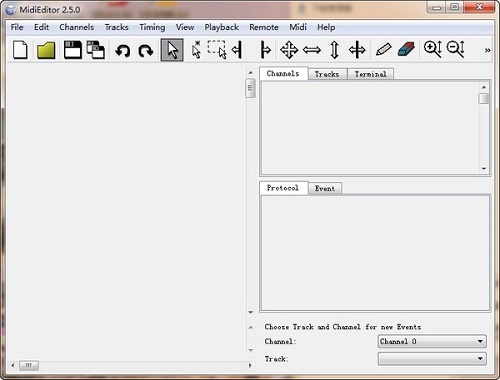Viewport: 500px width, 380px height.
Task: Click the zoom in magnifier icon
Action: coord(433,49)
